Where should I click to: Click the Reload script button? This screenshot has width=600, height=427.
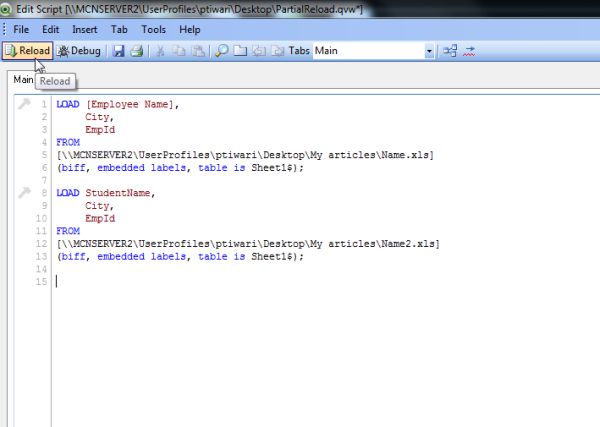27,51
